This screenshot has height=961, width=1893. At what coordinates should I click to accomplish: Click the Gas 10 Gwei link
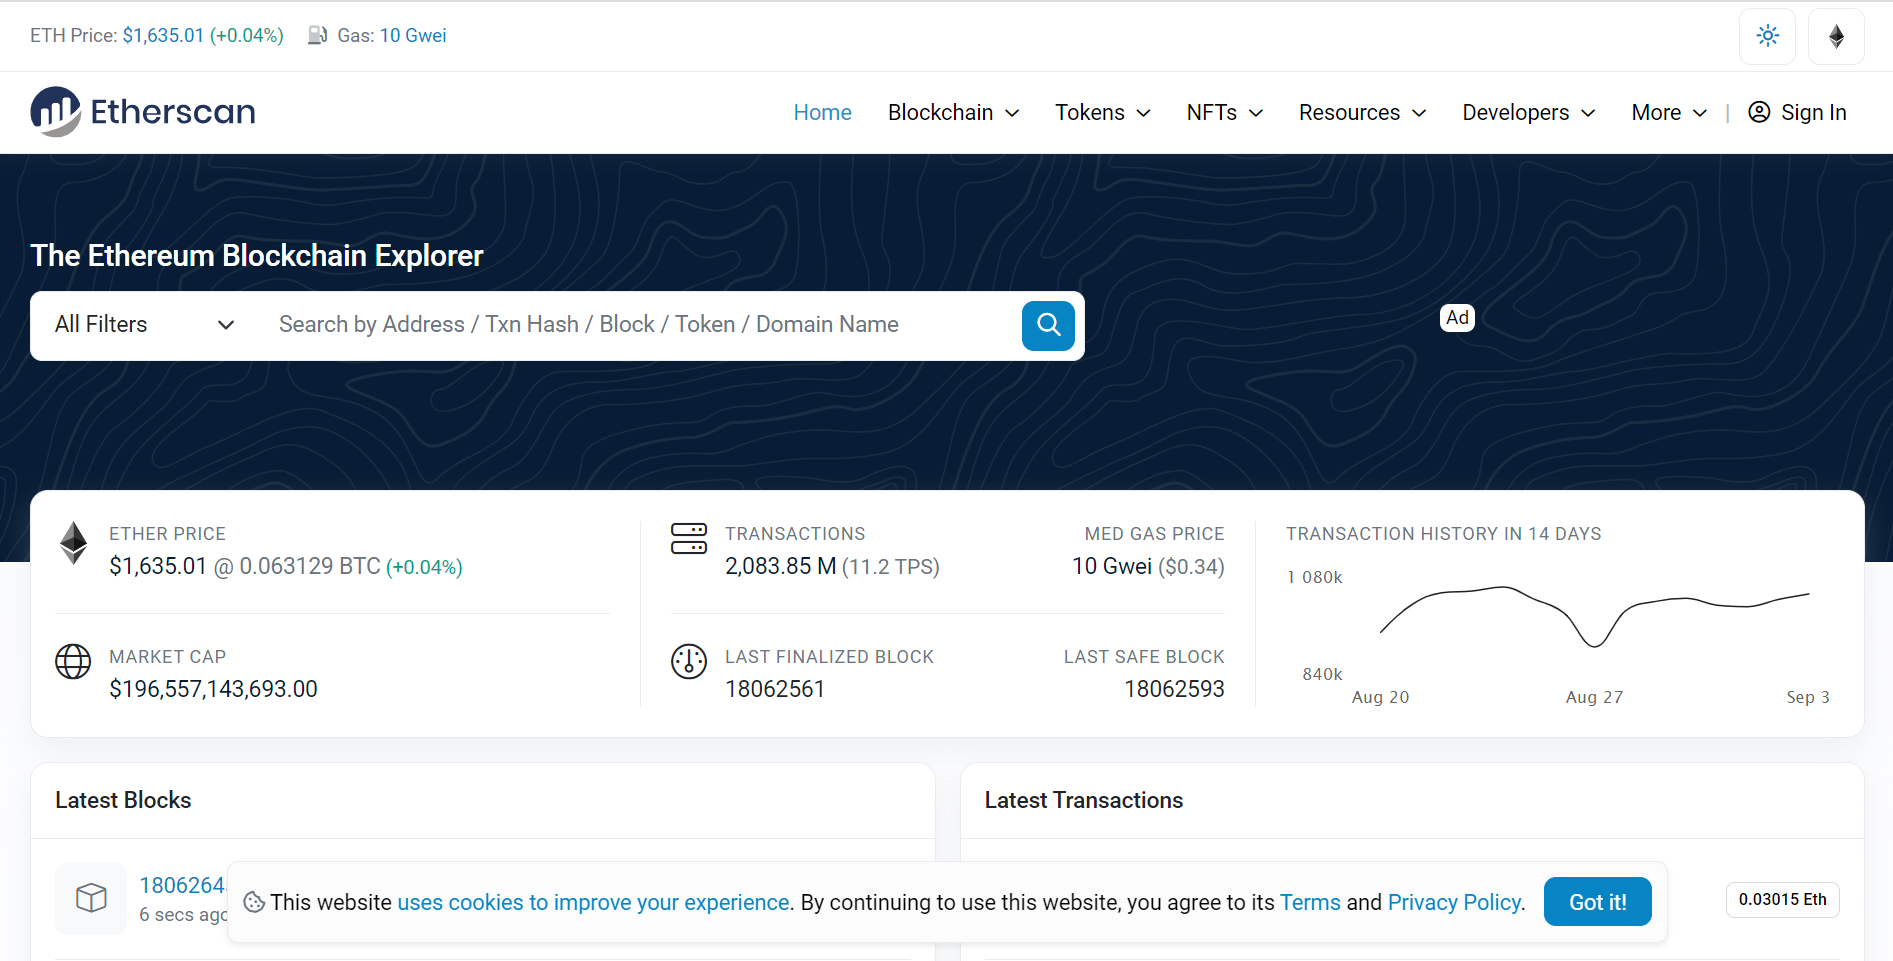412,35
